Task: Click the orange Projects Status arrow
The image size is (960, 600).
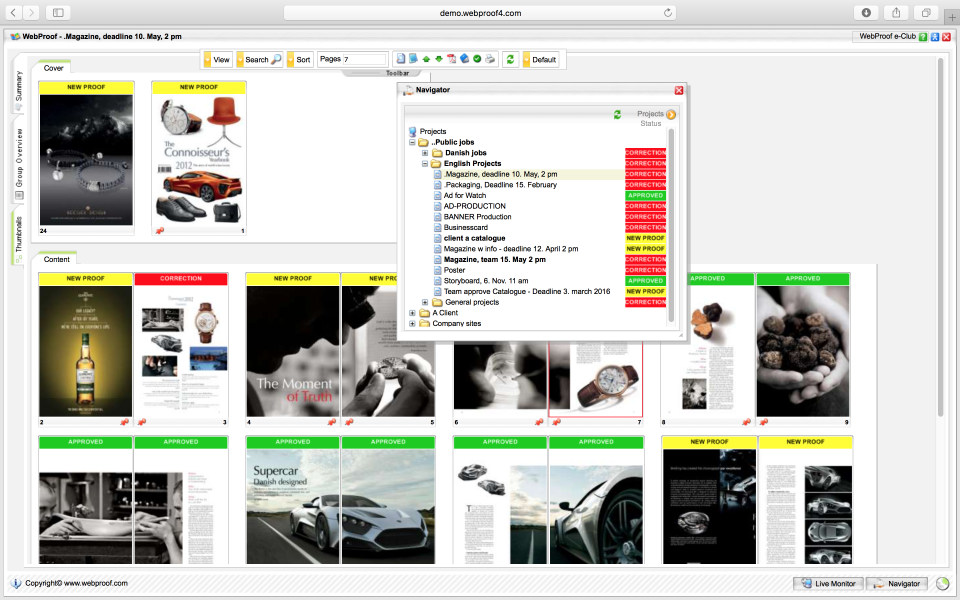Action: click(x=671, y=114)
